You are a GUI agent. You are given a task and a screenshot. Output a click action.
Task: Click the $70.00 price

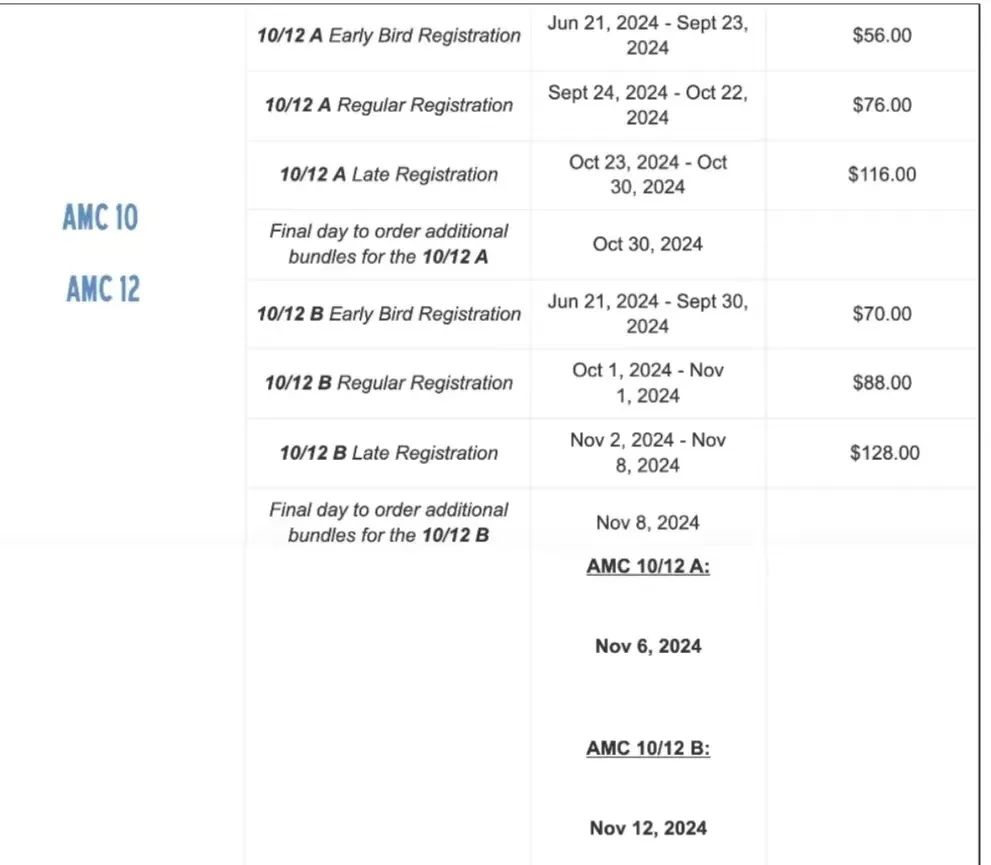tap(882, 314)
